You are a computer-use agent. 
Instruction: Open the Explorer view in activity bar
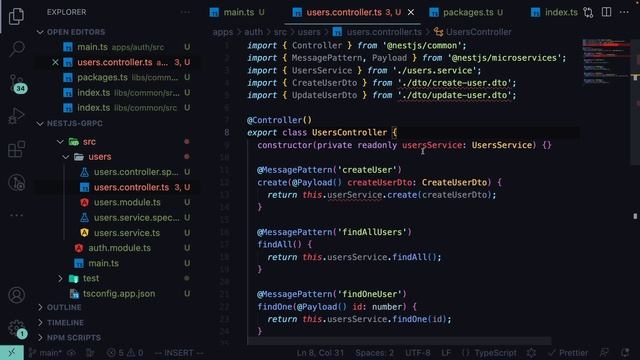(16, 16)
